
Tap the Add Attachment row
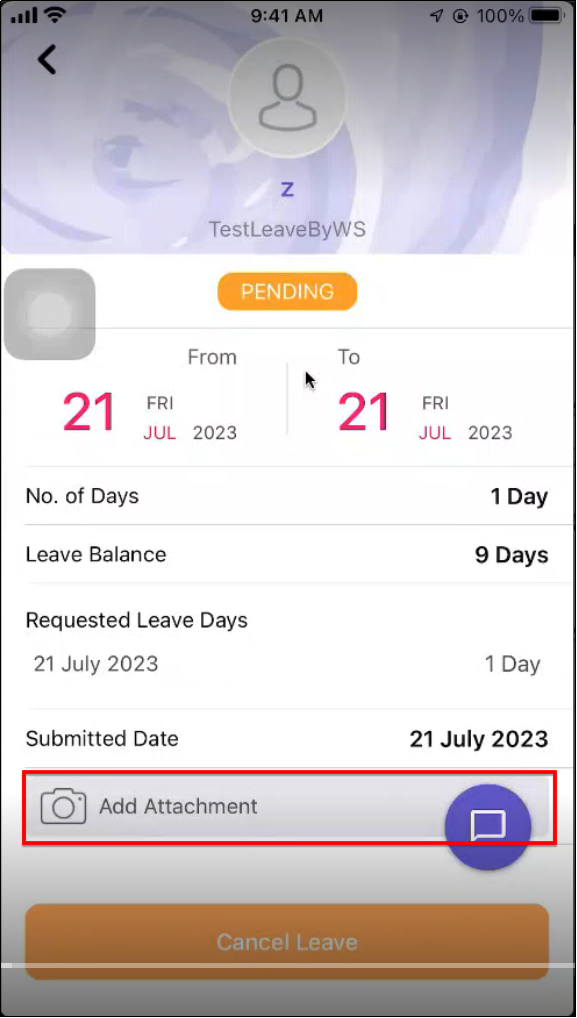coord(289,806)
